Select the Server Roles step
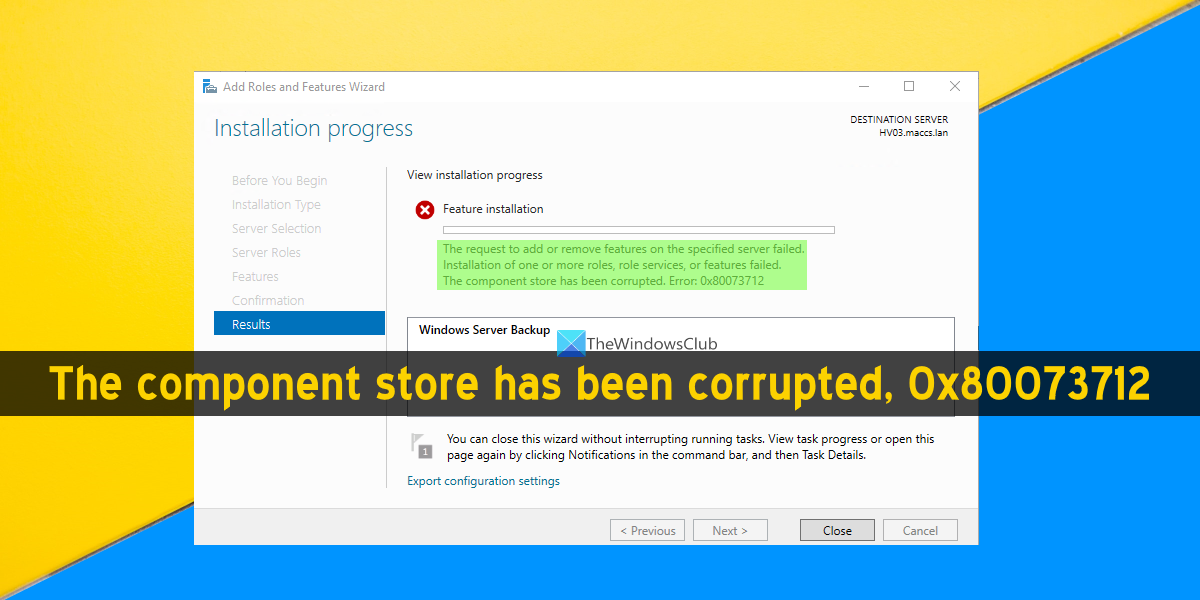The image size is (1200, 600). tap(266, 253)
